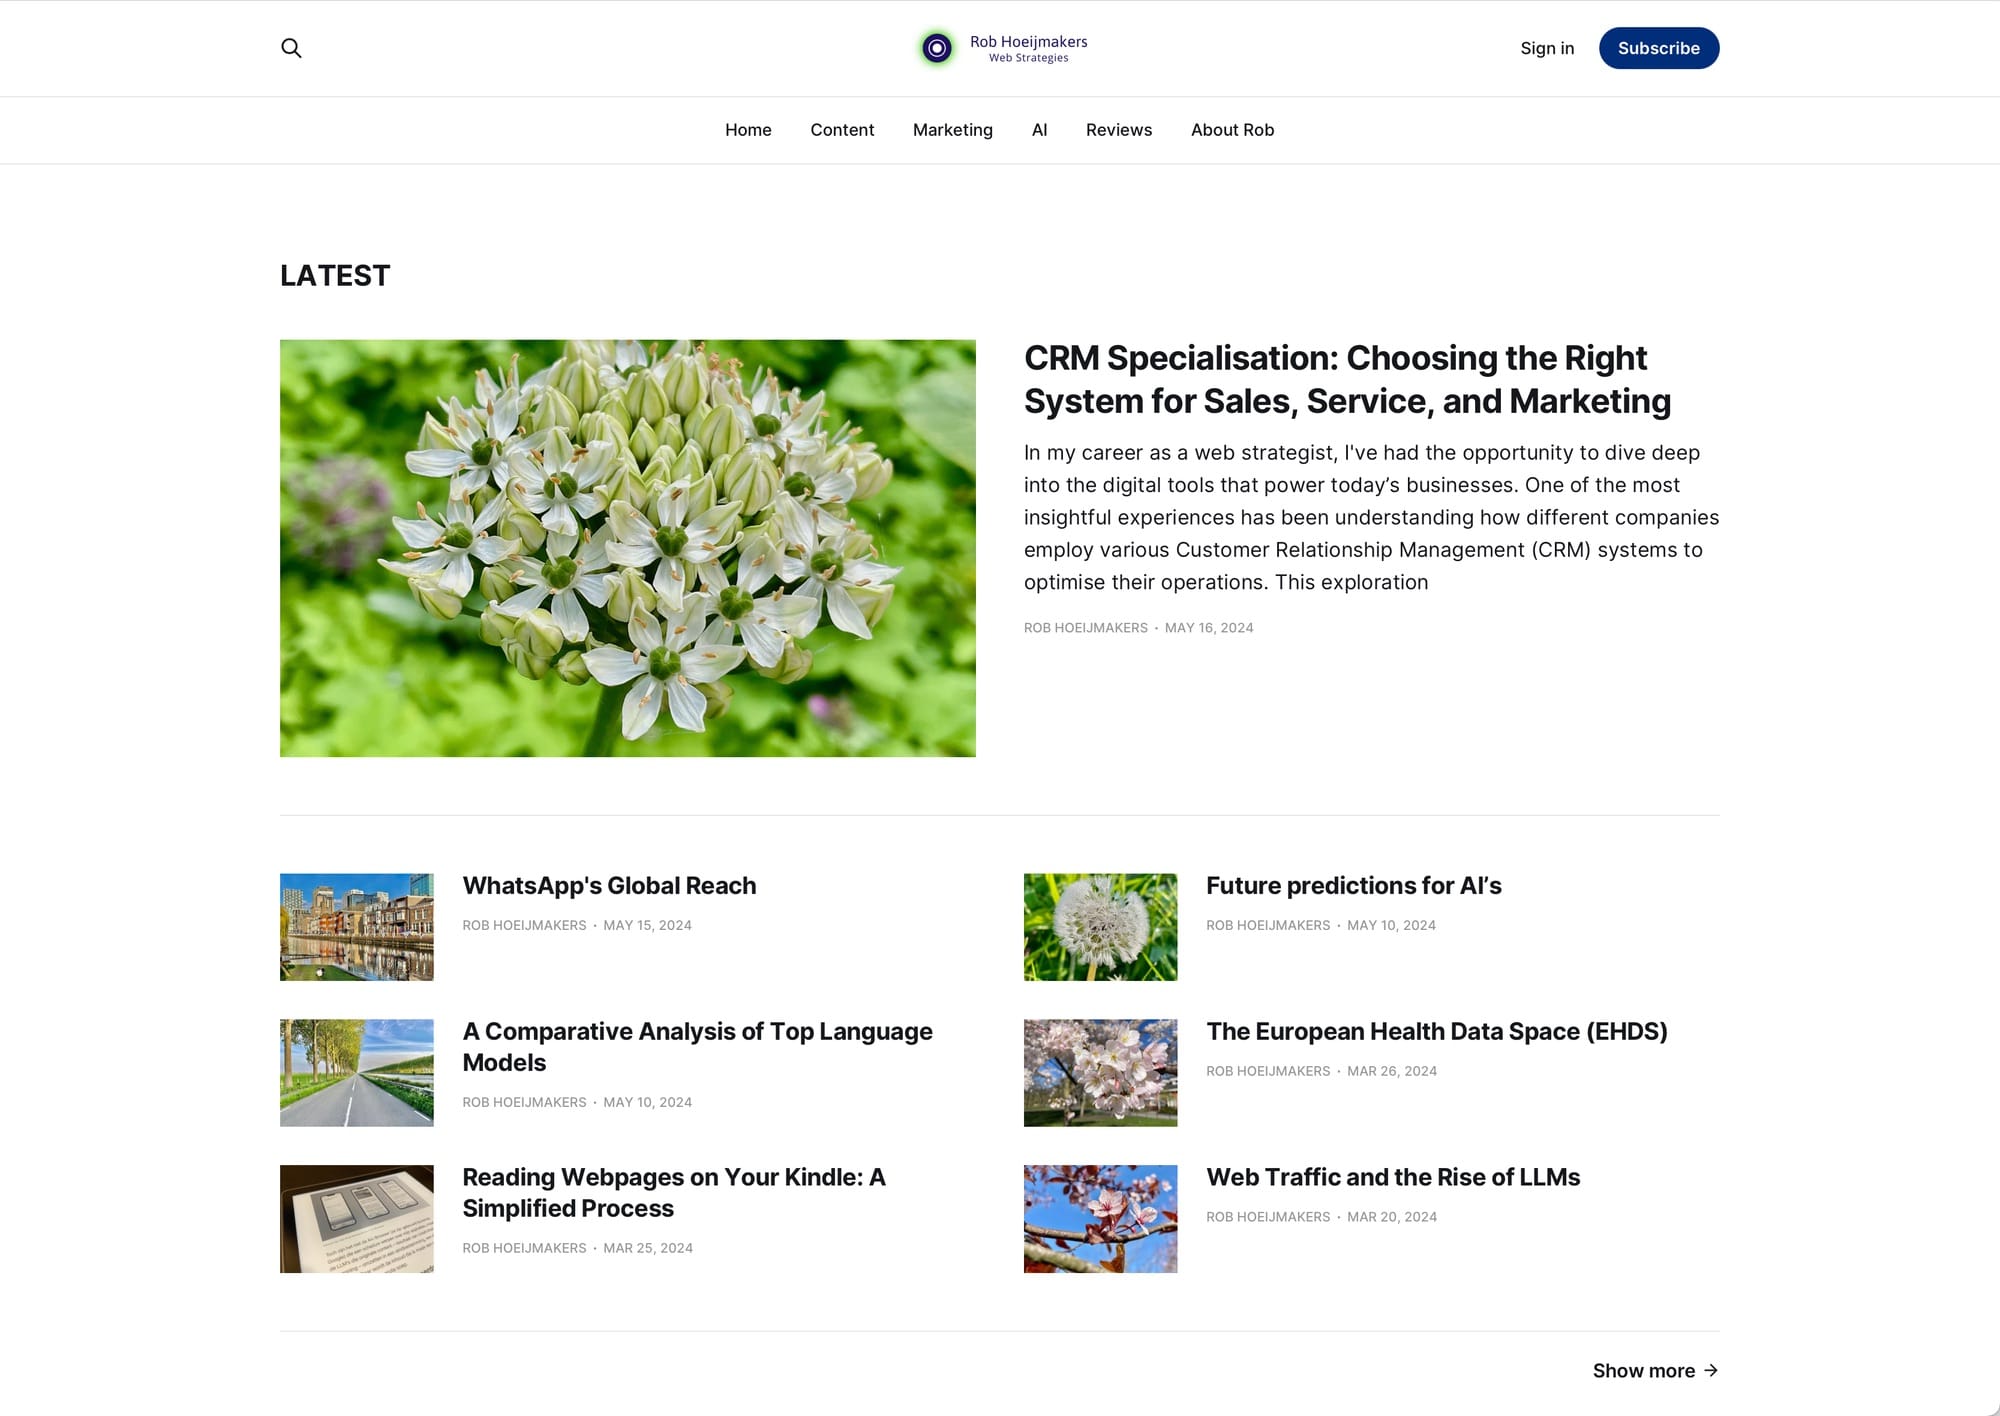Open the Content navigation item

[842, 130]
